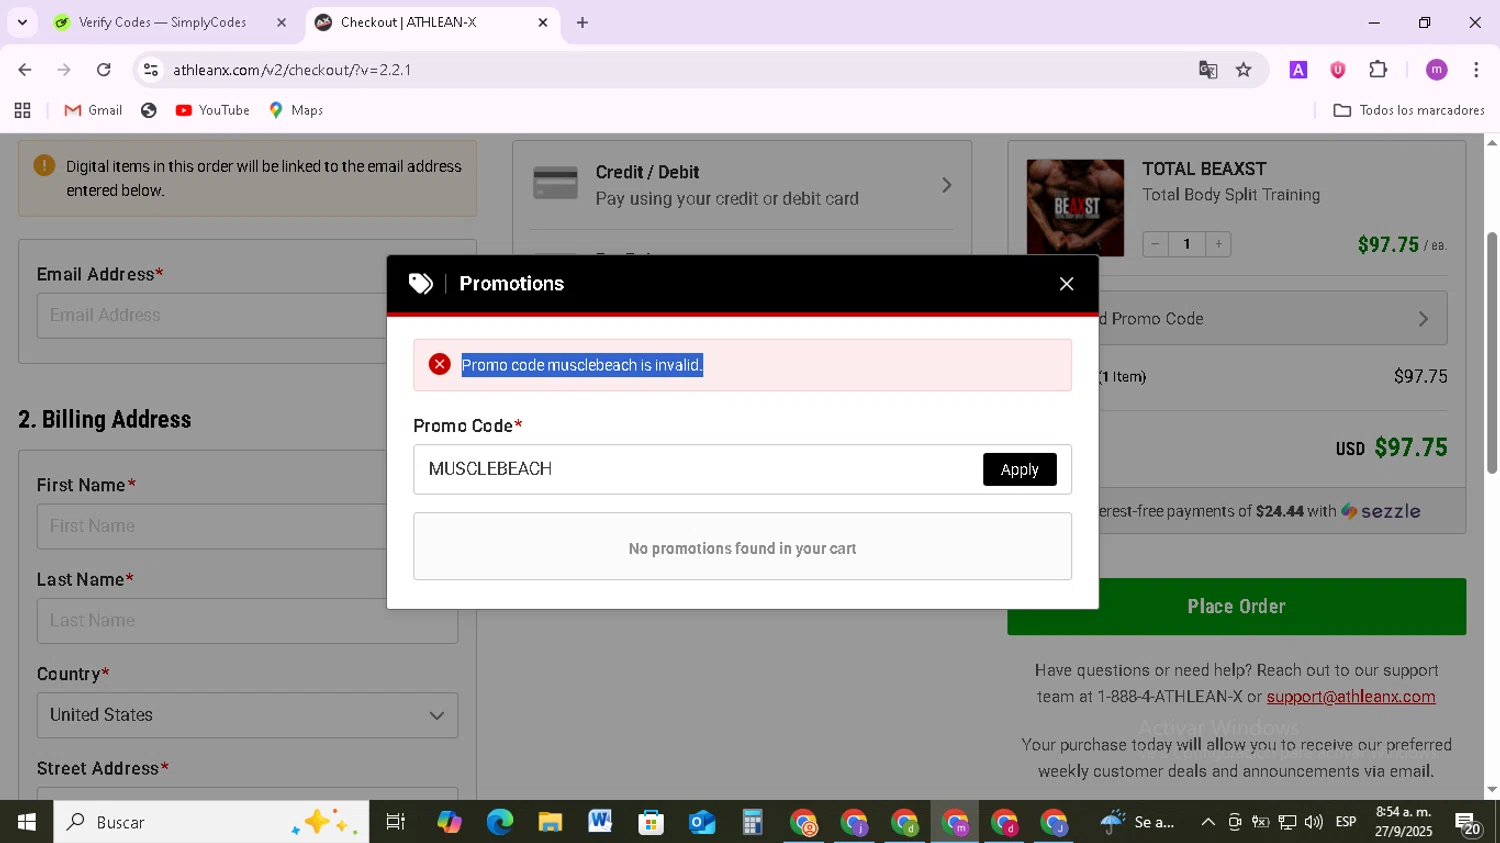
Task: Open the YouTube bookmark
Action: [x=213, y=110]
